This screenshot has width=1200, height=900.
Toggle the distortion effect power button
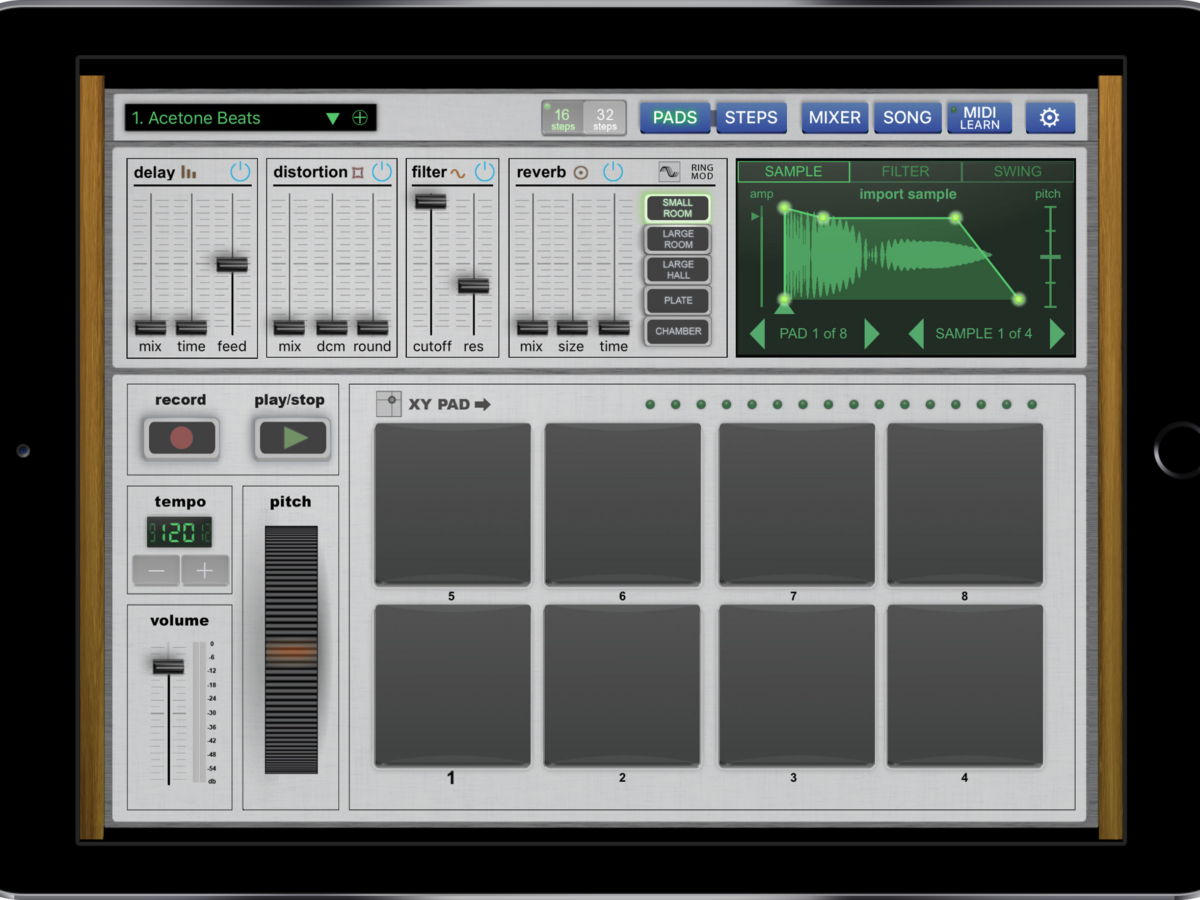pos(382,172)
